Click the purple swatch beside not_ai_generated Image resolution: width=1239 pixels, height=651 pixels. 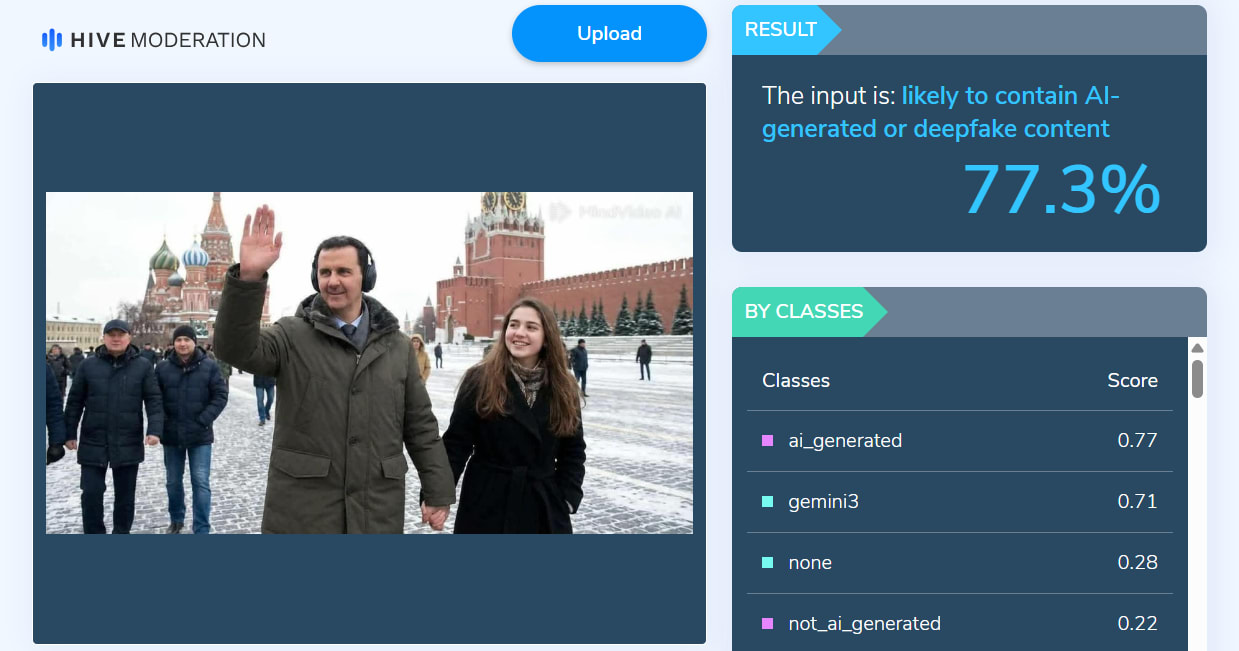pyautogui.click(x=768, y=623)
